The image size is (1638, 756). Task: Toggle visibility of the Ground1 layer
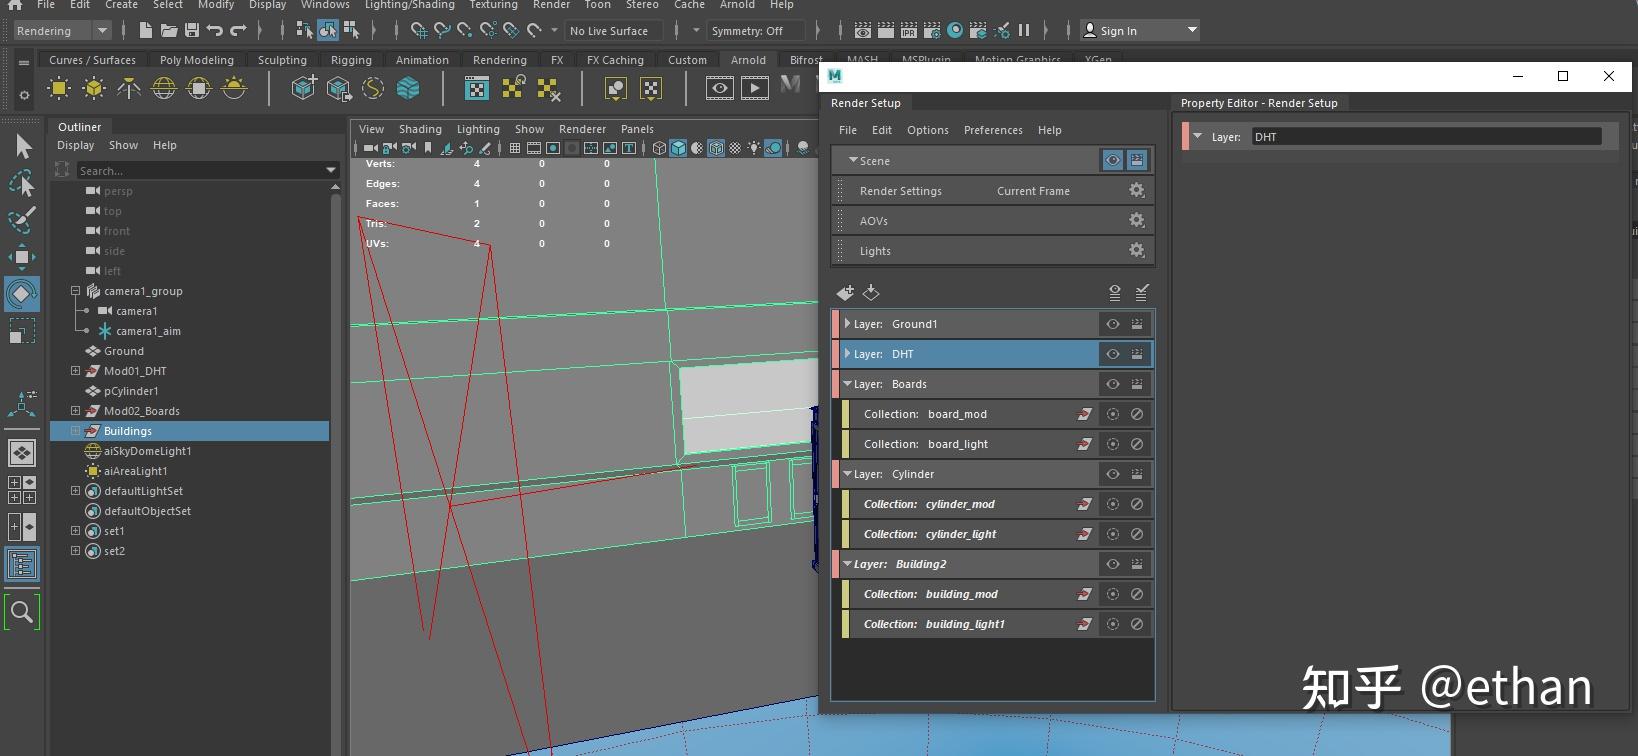[x=1112, y=324]
